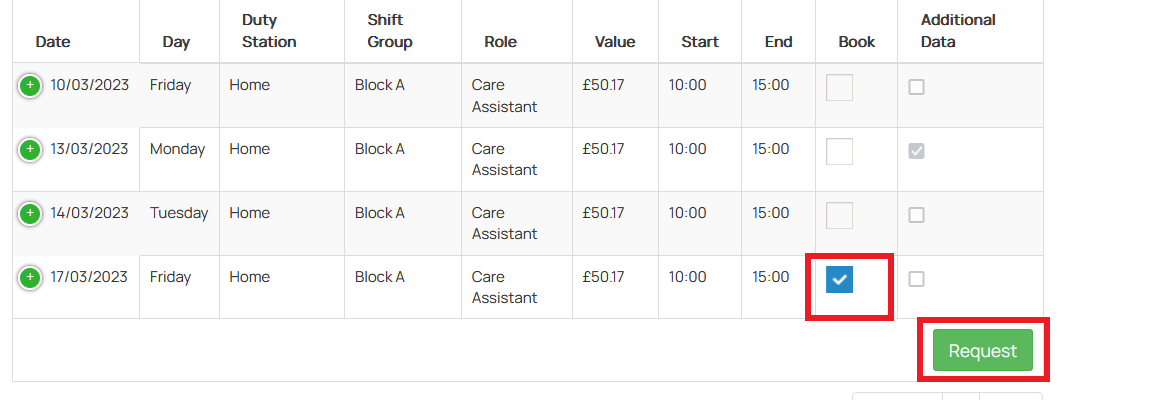Screen dimensions: 1151x400
Task: Sort by the Duty Station column header
Action: (269, 31)
